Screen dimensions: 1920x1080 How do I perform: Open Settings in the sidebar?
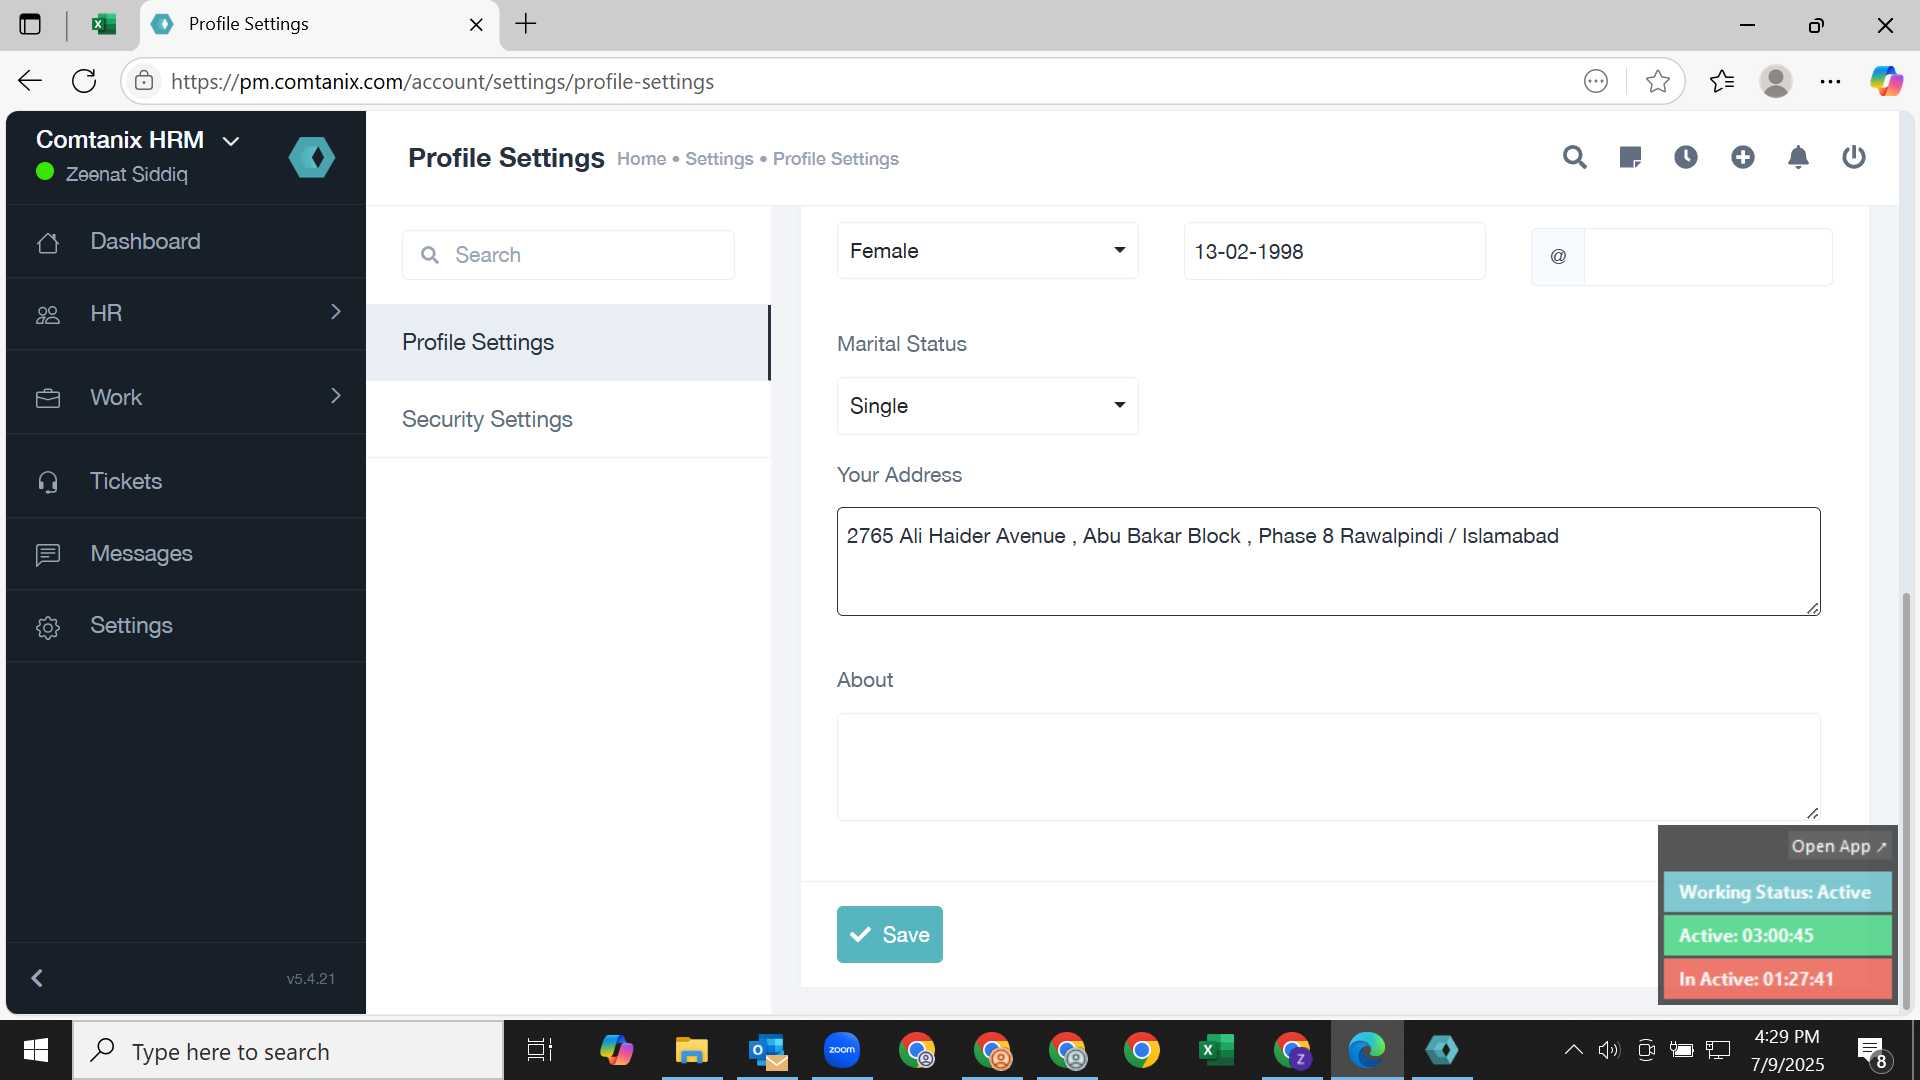coord(186,625)
